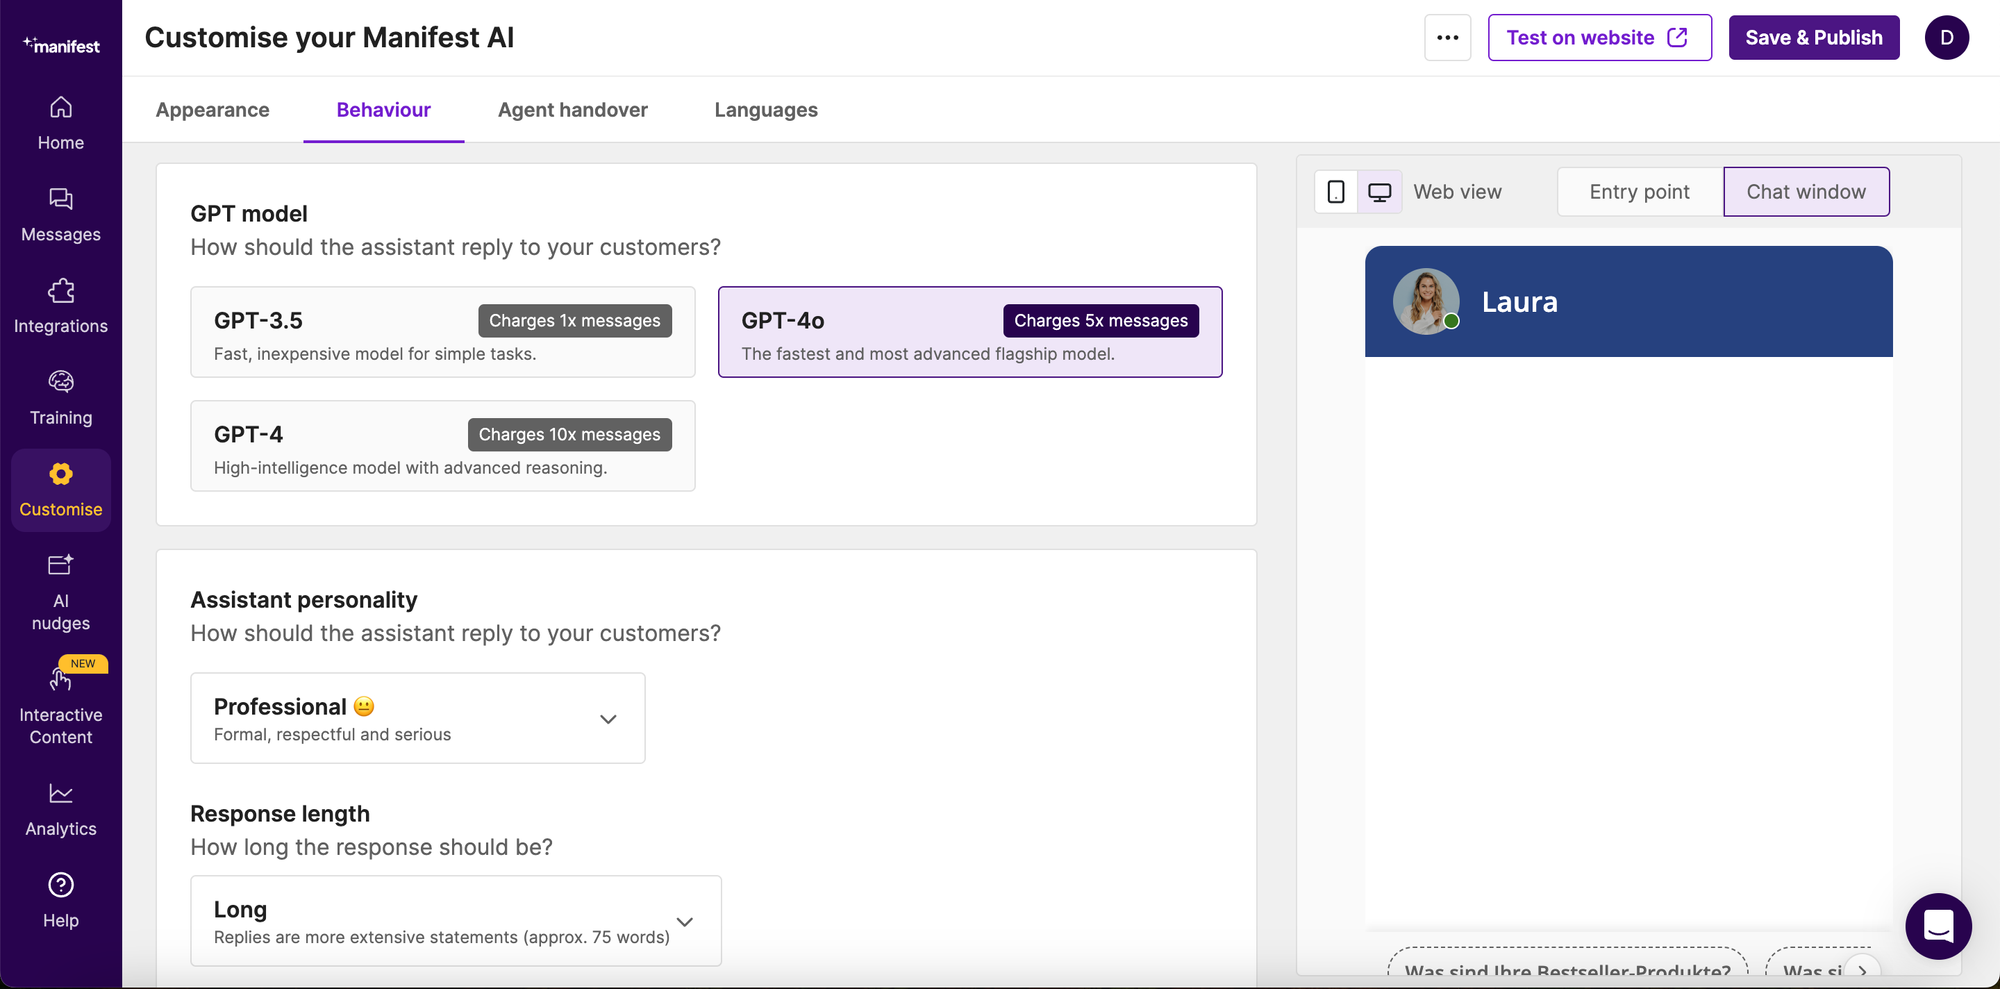Open the Help question mark icon

pos(61,885)
